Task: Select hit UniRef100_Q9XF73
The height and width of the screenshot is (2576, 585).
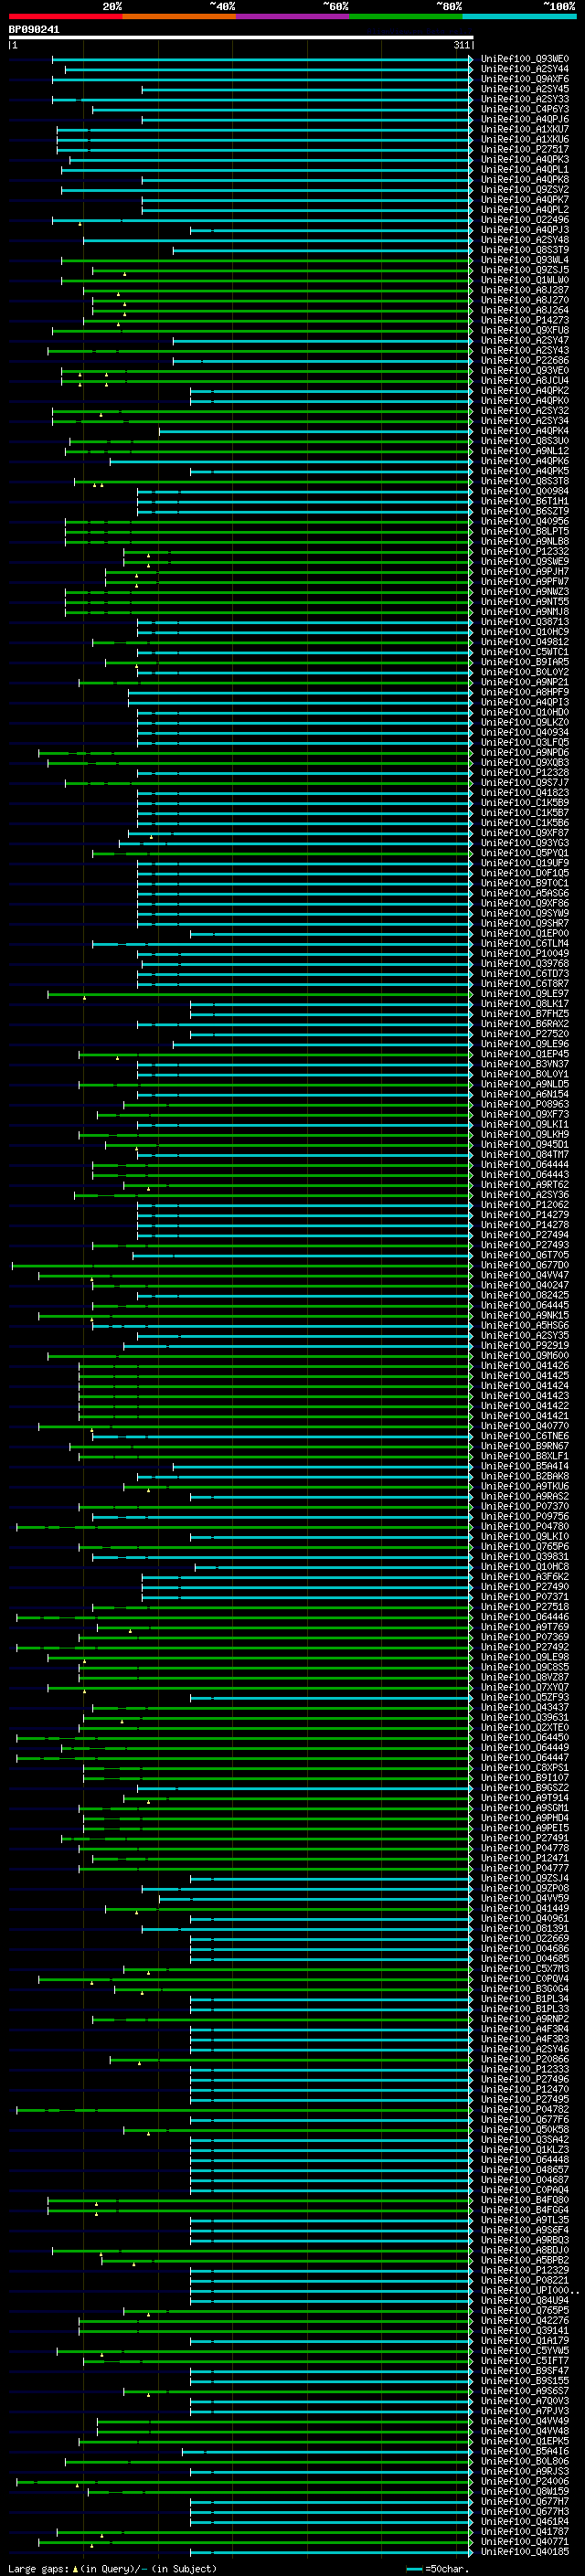Action: click(525, 1114)
